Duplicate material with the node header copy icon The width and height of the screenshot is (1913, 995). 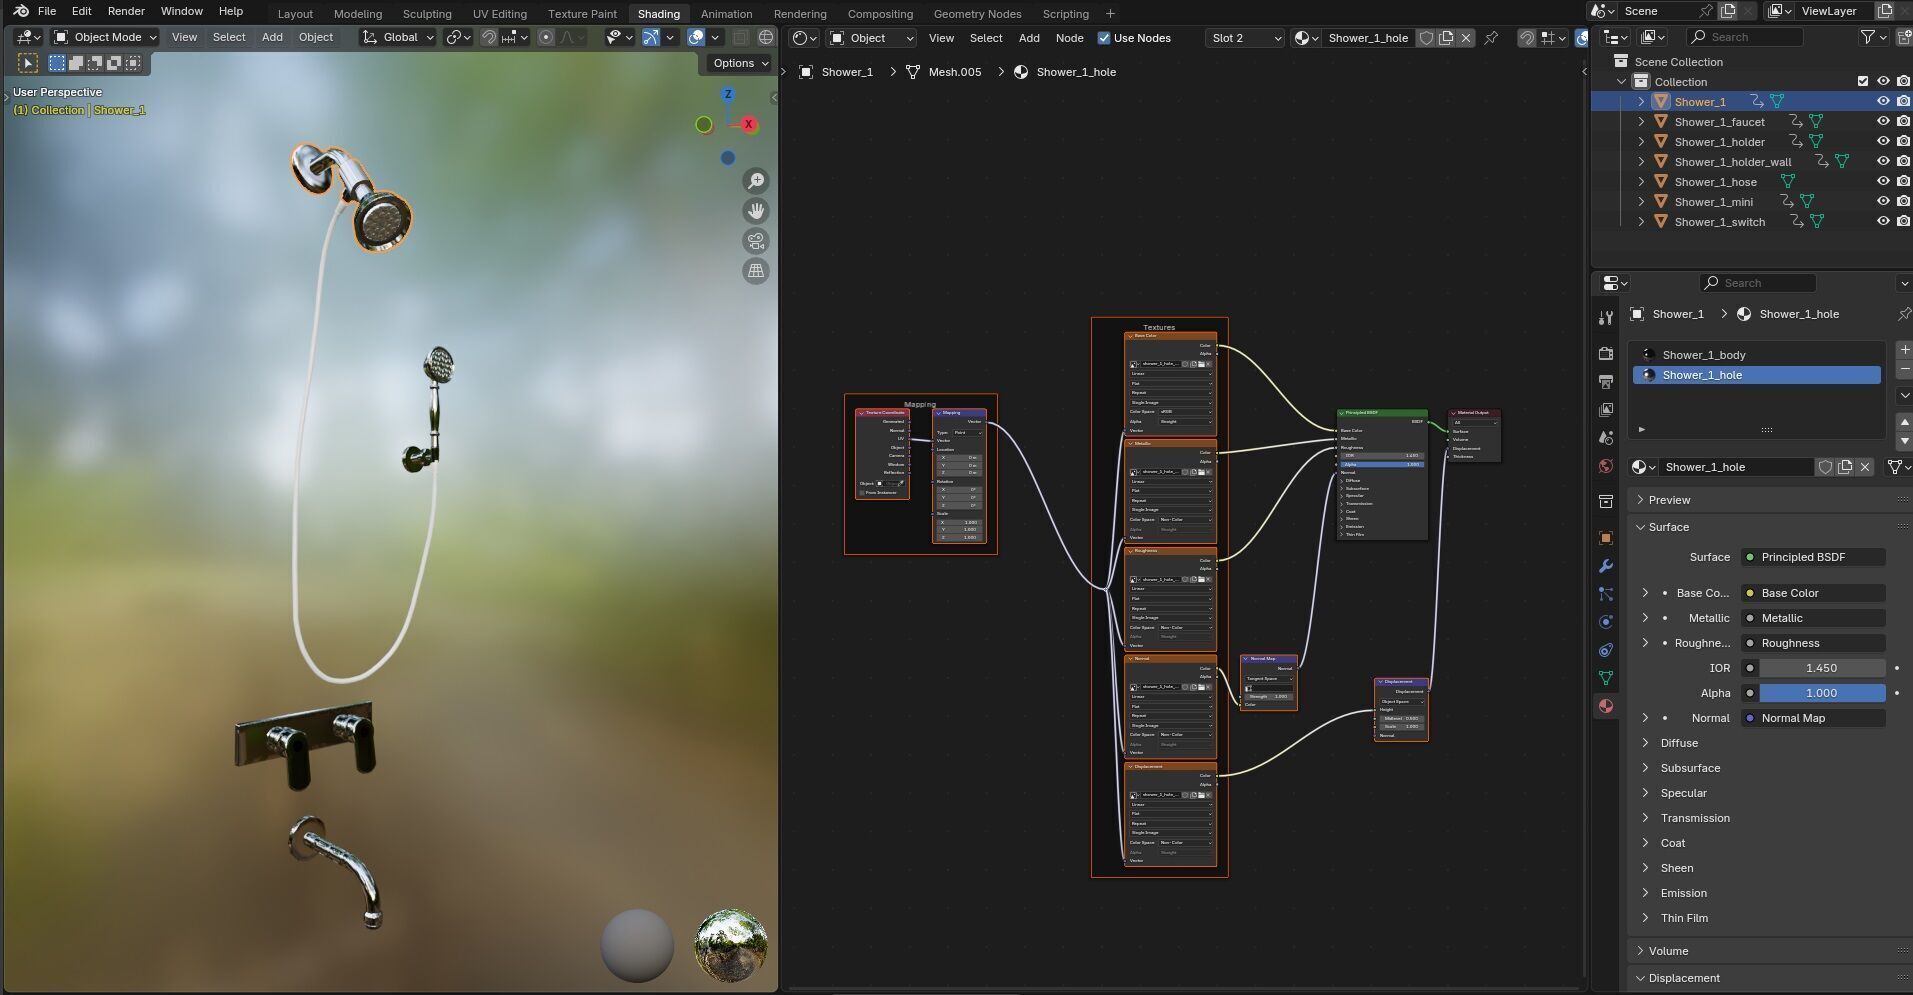1446,38
